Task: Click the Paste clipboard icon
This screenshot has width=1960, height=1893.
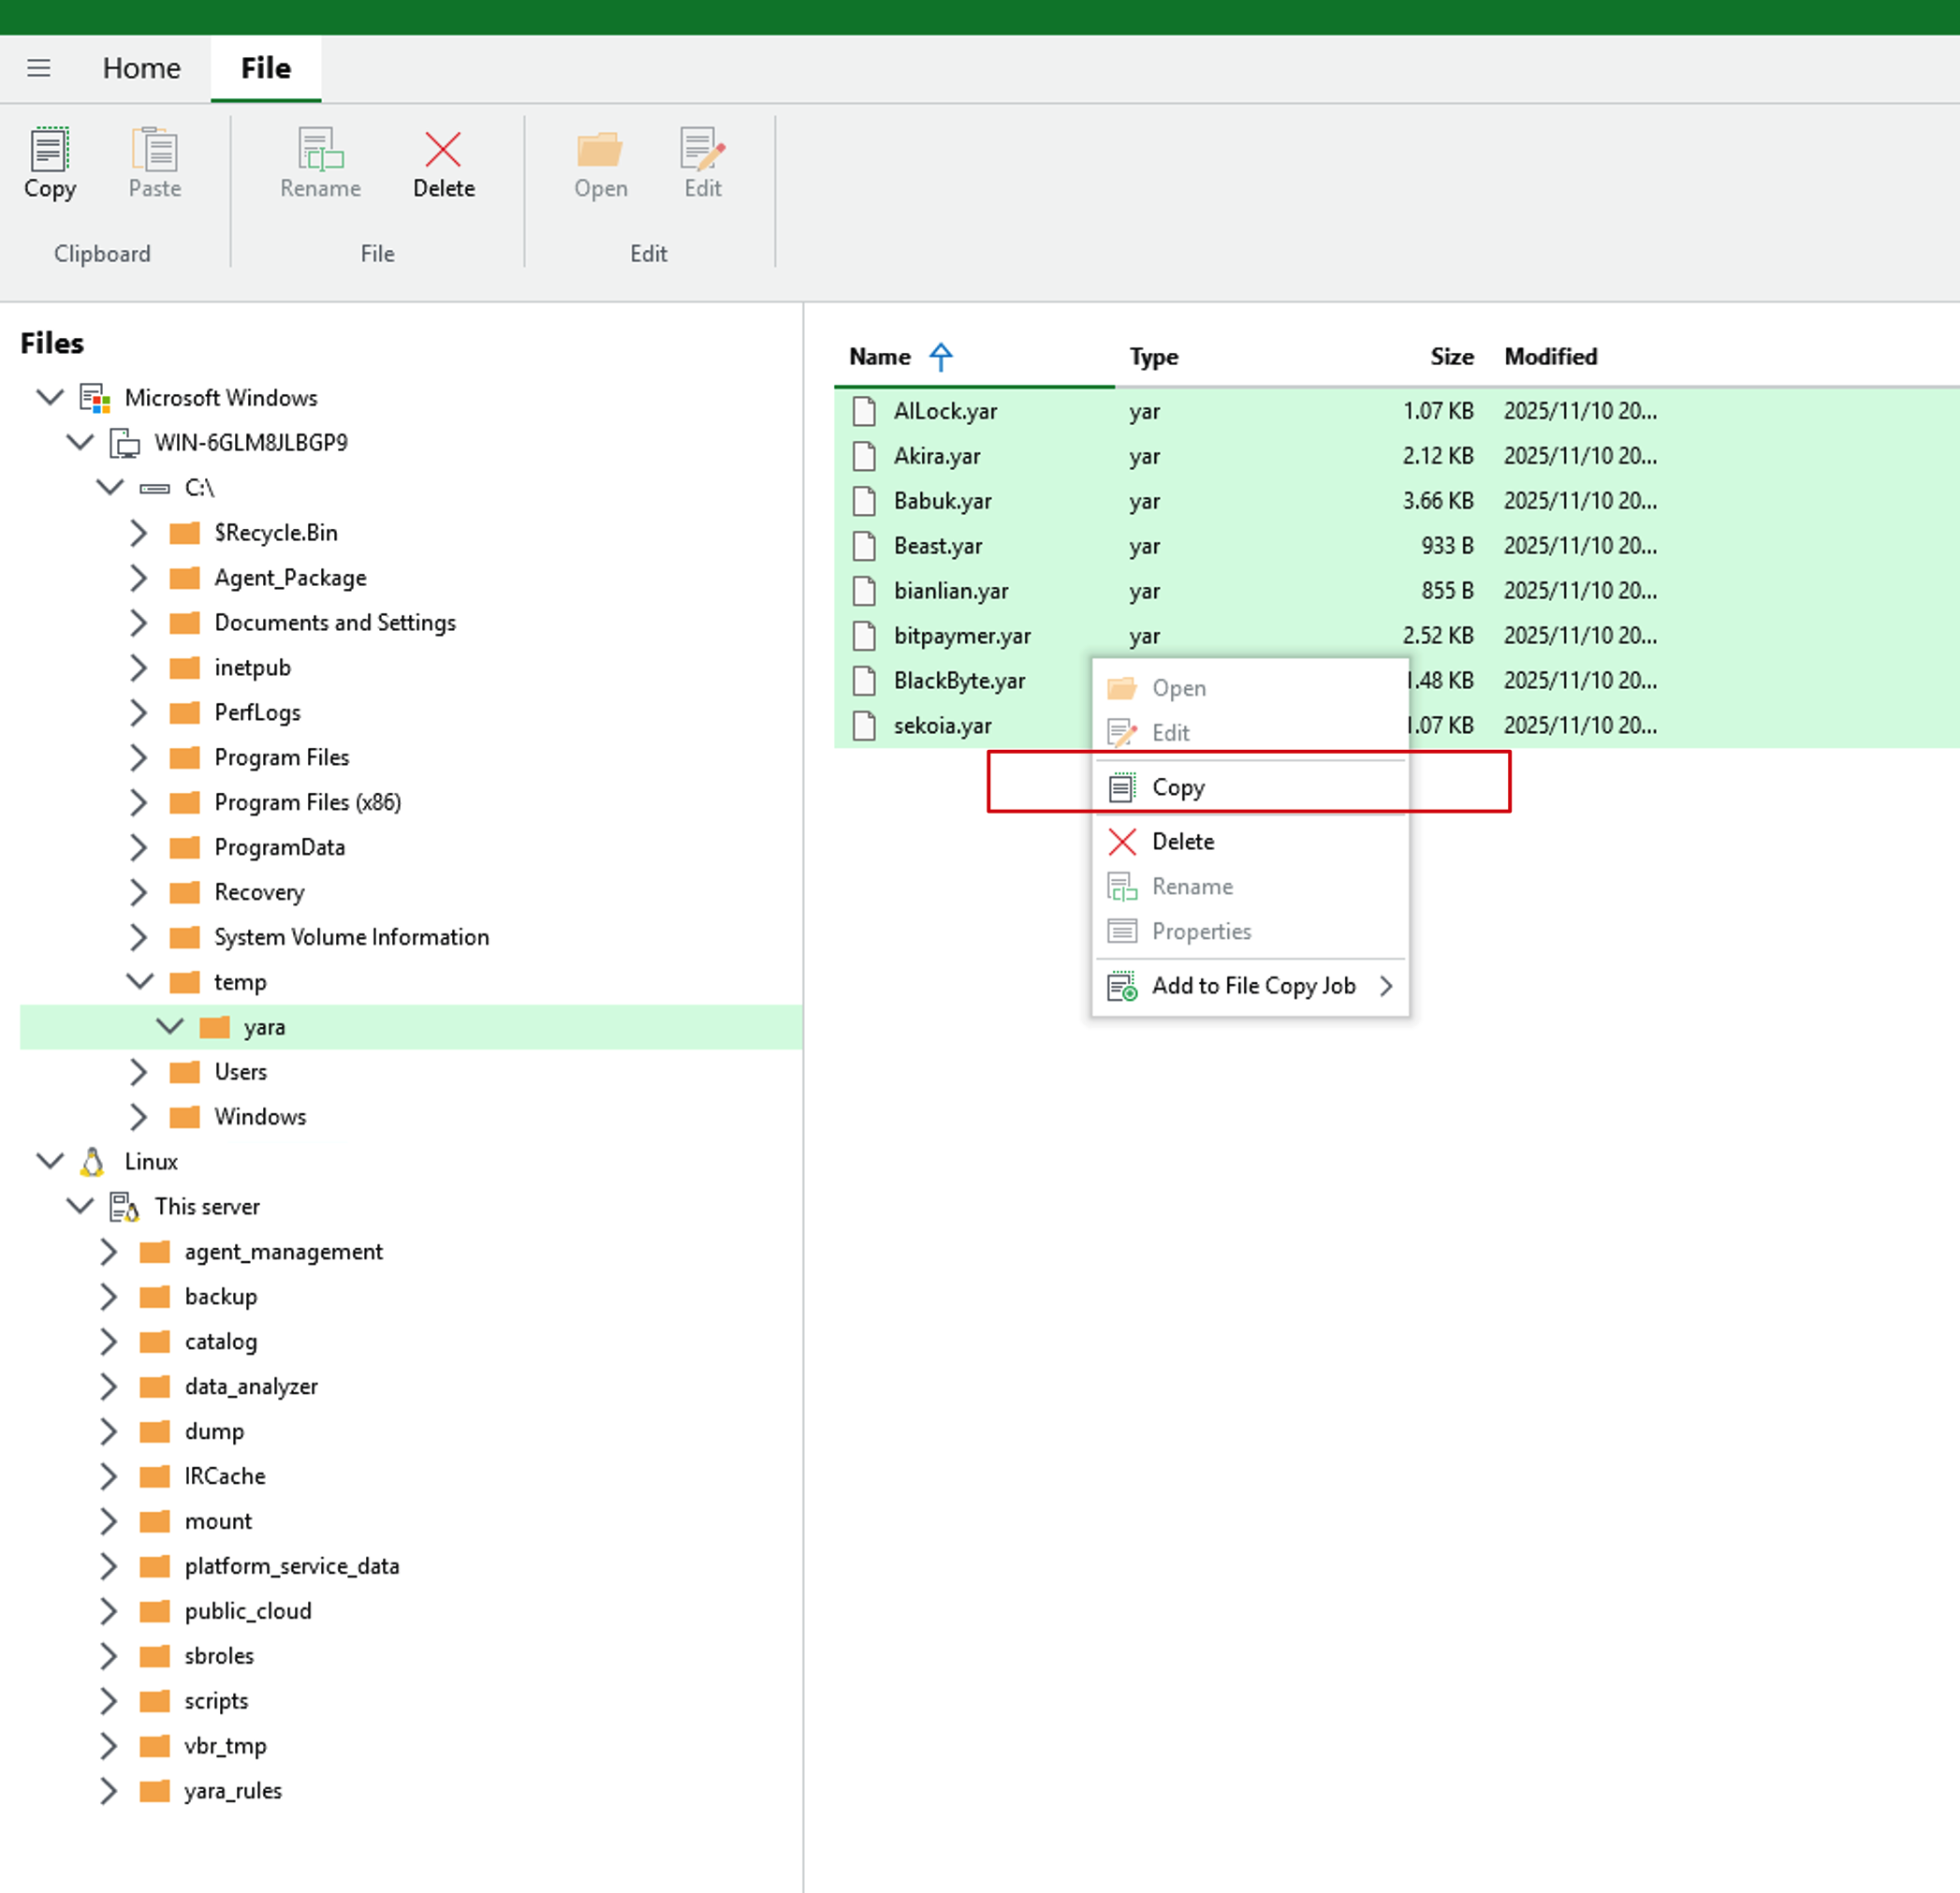Action: coord(154,151)
